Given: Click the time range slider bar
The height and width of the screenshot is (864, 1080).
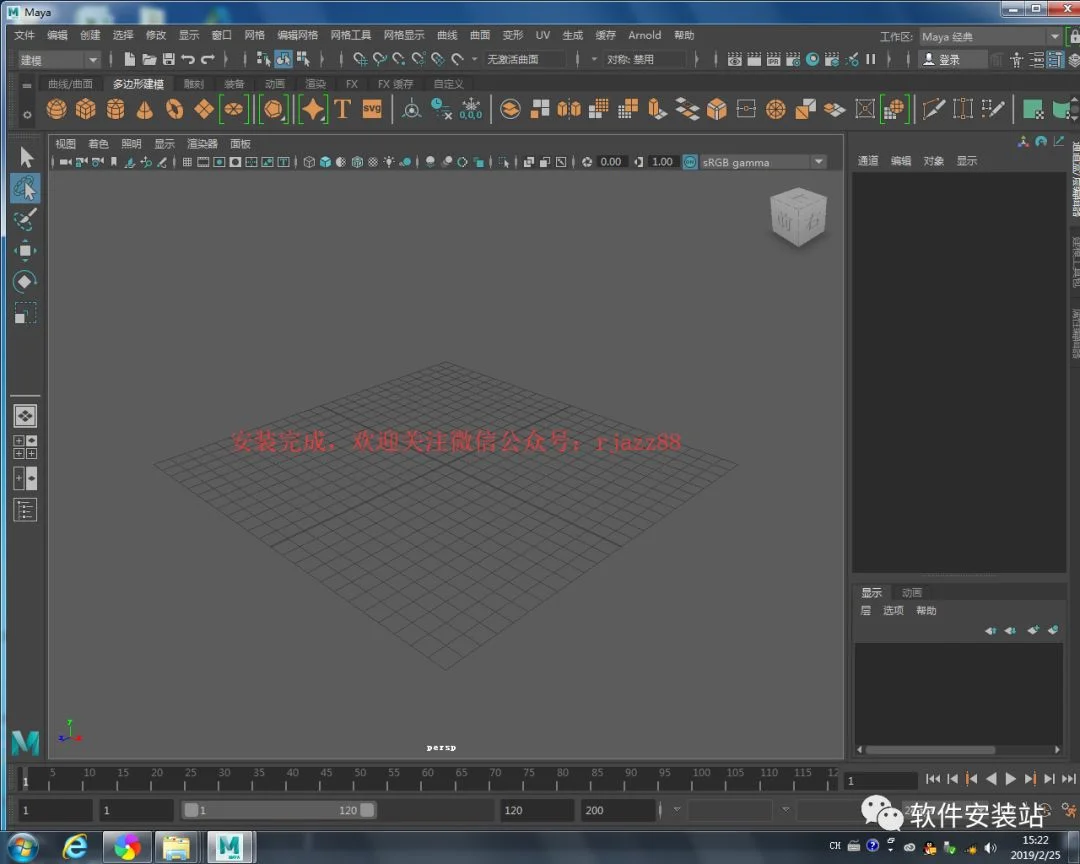Looking at the screenshot, I should [279, 810].
